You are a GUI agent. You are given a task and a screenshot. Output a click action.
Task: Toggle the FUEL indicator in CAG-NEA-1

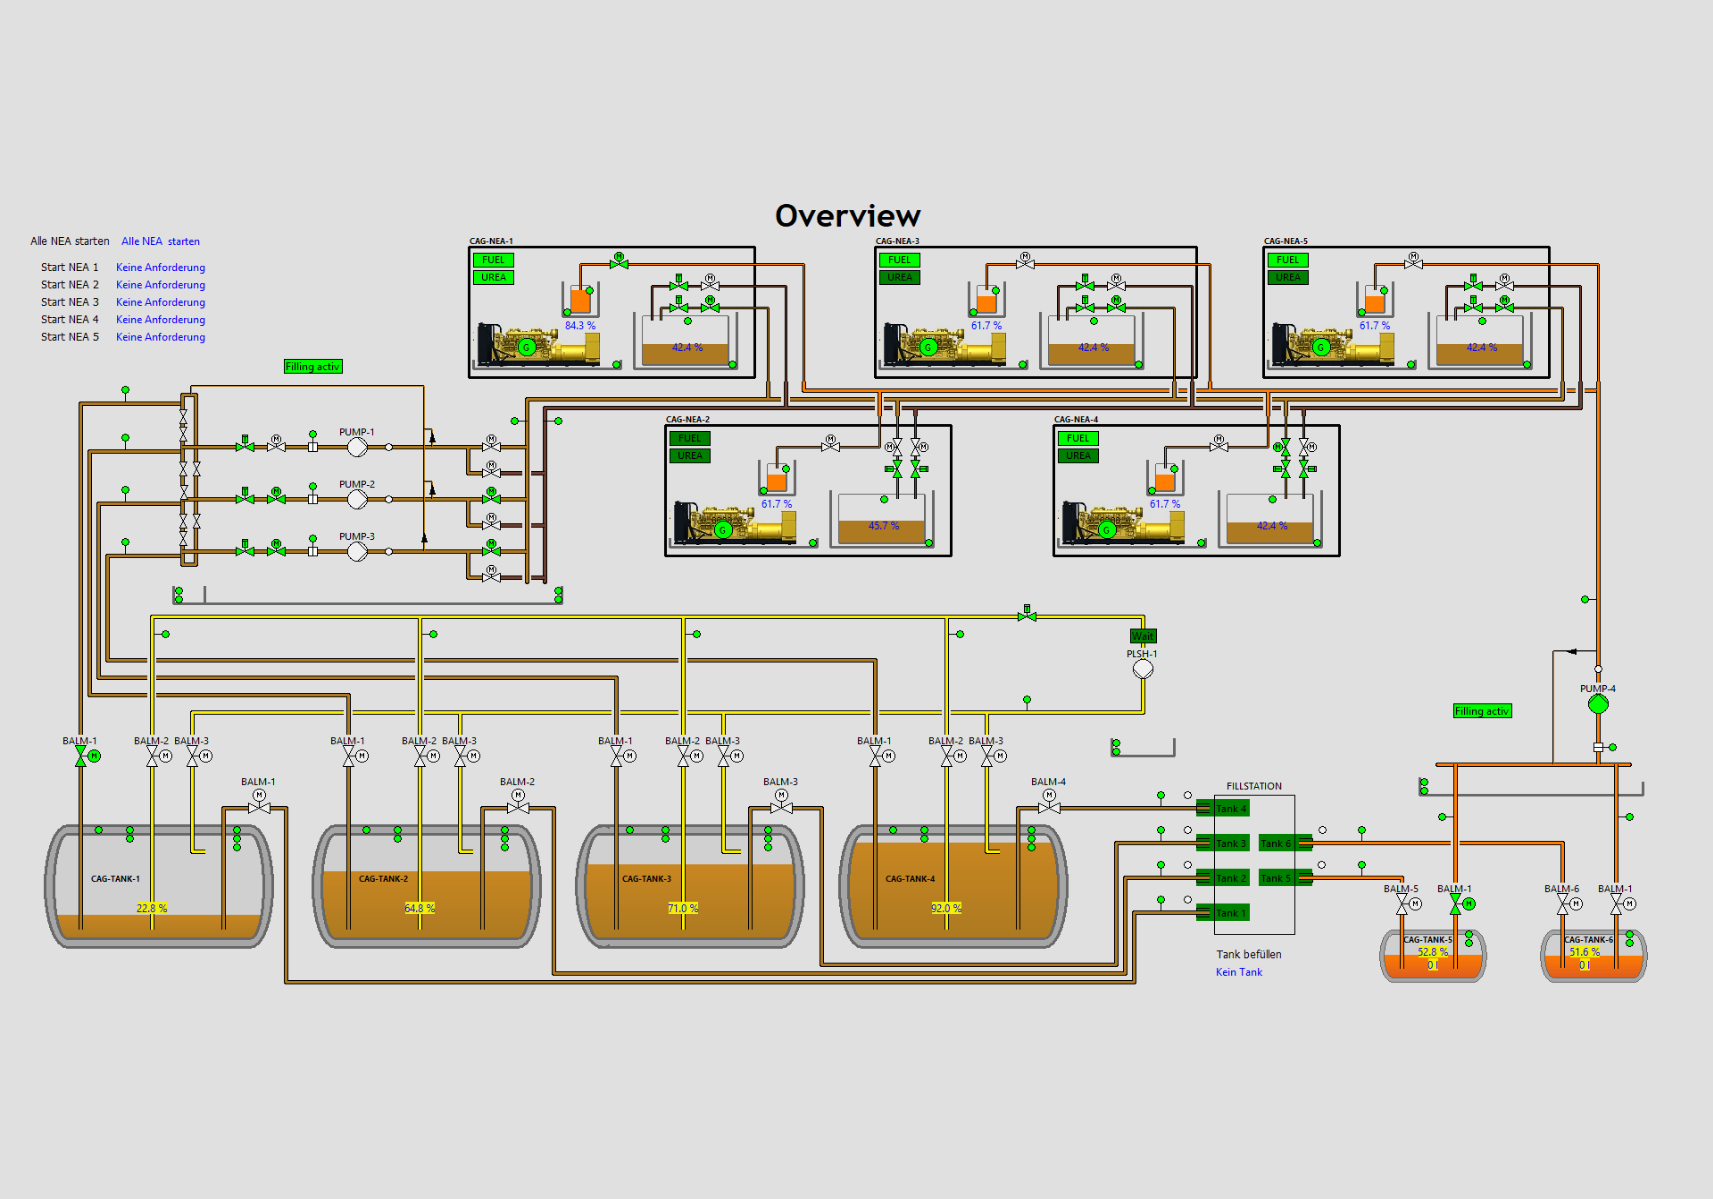point(493,259)
